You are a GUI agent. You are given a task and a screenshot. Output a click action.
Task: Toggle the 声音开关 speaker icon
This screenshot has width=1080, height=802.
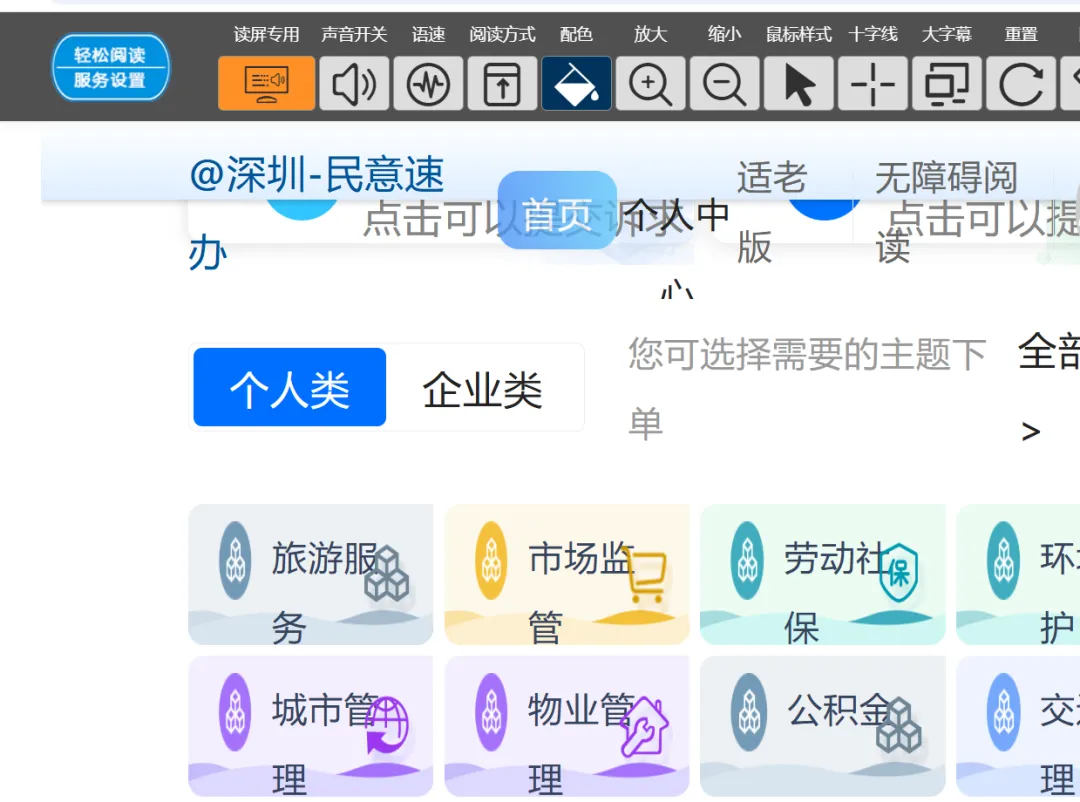point(354,84)
